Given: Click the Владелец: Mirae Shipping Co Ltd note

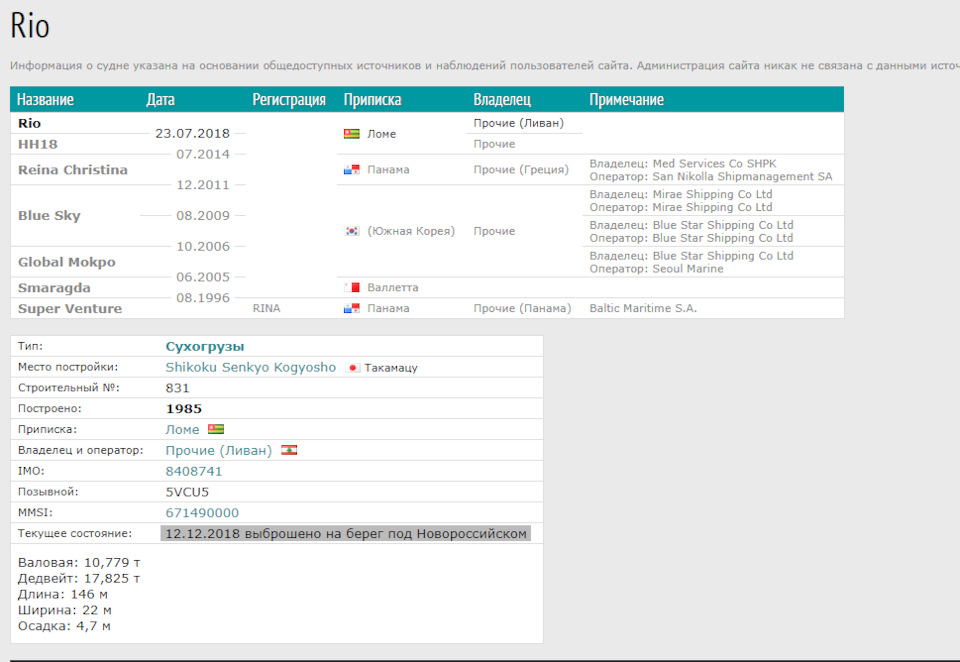Looking at the screenshot, I should tap(681, 194).
